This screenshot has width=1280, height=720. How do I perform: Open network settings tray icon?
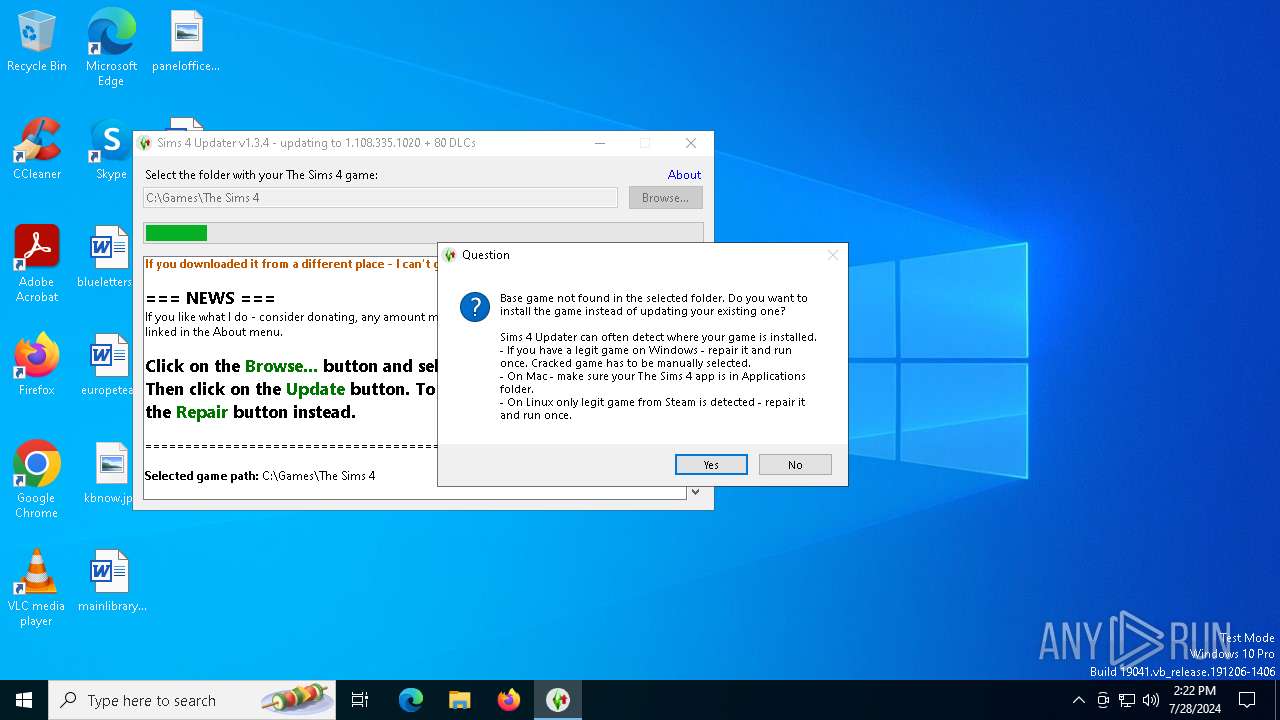click(x=1127, y=700)
